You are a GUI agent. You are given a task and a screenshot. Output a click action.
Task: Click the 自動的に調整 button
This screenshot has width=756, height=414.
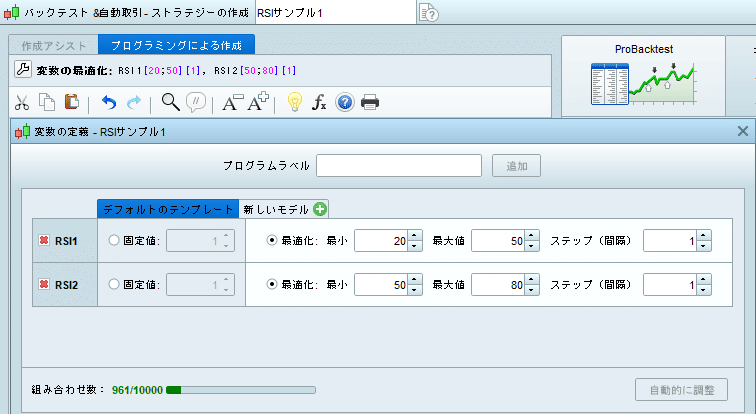point(681,389)
